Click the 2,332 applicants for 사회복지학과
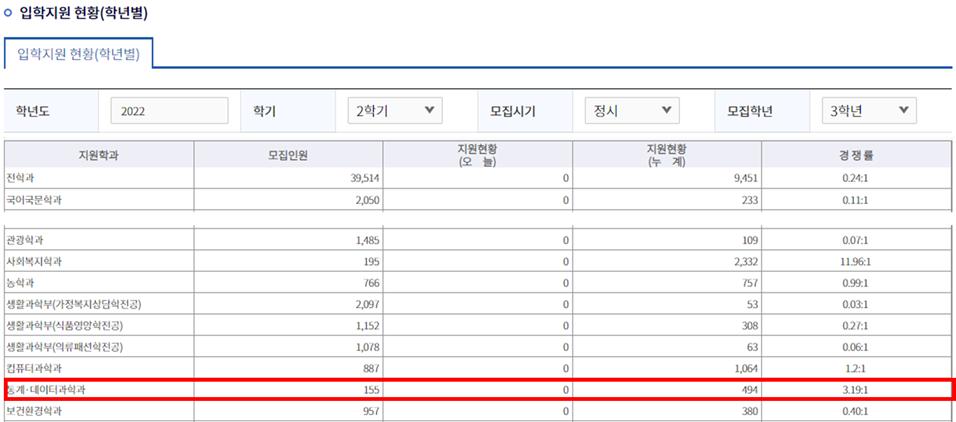 point(746,262)
